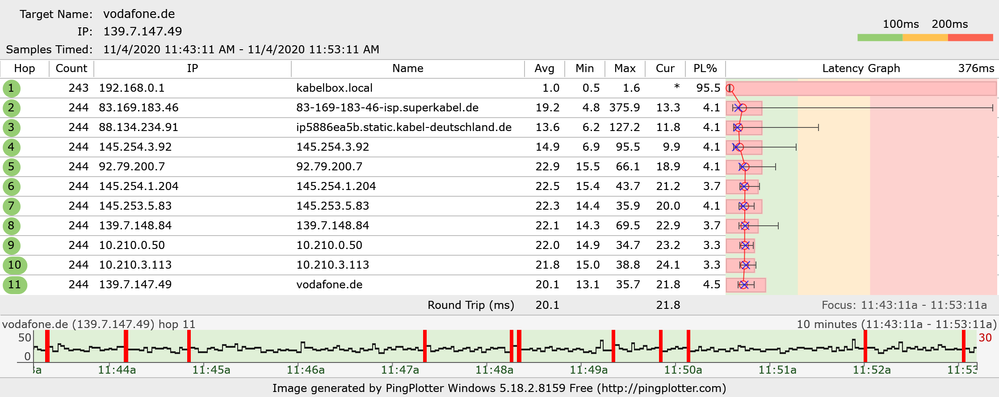Click hop 1 red packet loss bar
The image size is (999, 397).
tap(861, 89)
